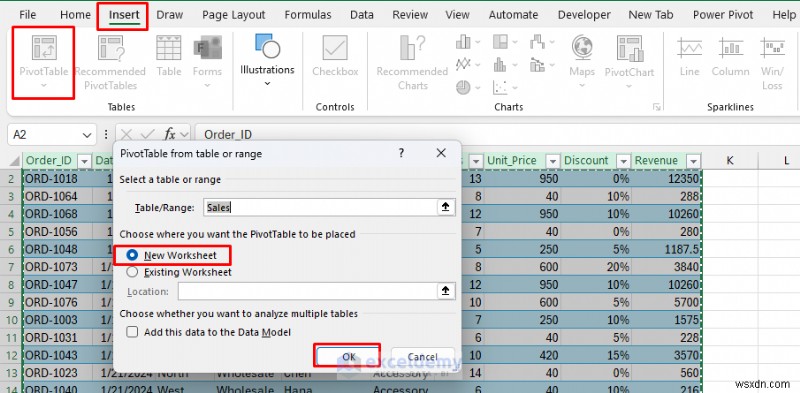Viewport: 800px width, 393px height.
Task: Select row 8 header
Action: pyautogui.click(x=11, y=284)
